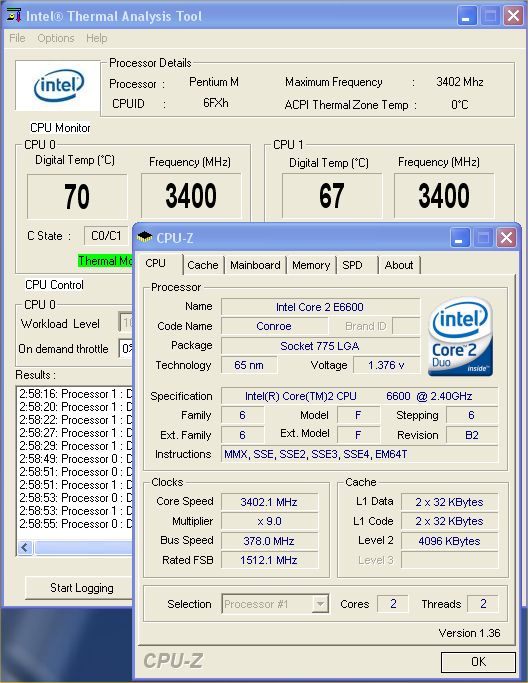
Task: Click CPU 0 frequency value 3400
Action: pos(191,196)
